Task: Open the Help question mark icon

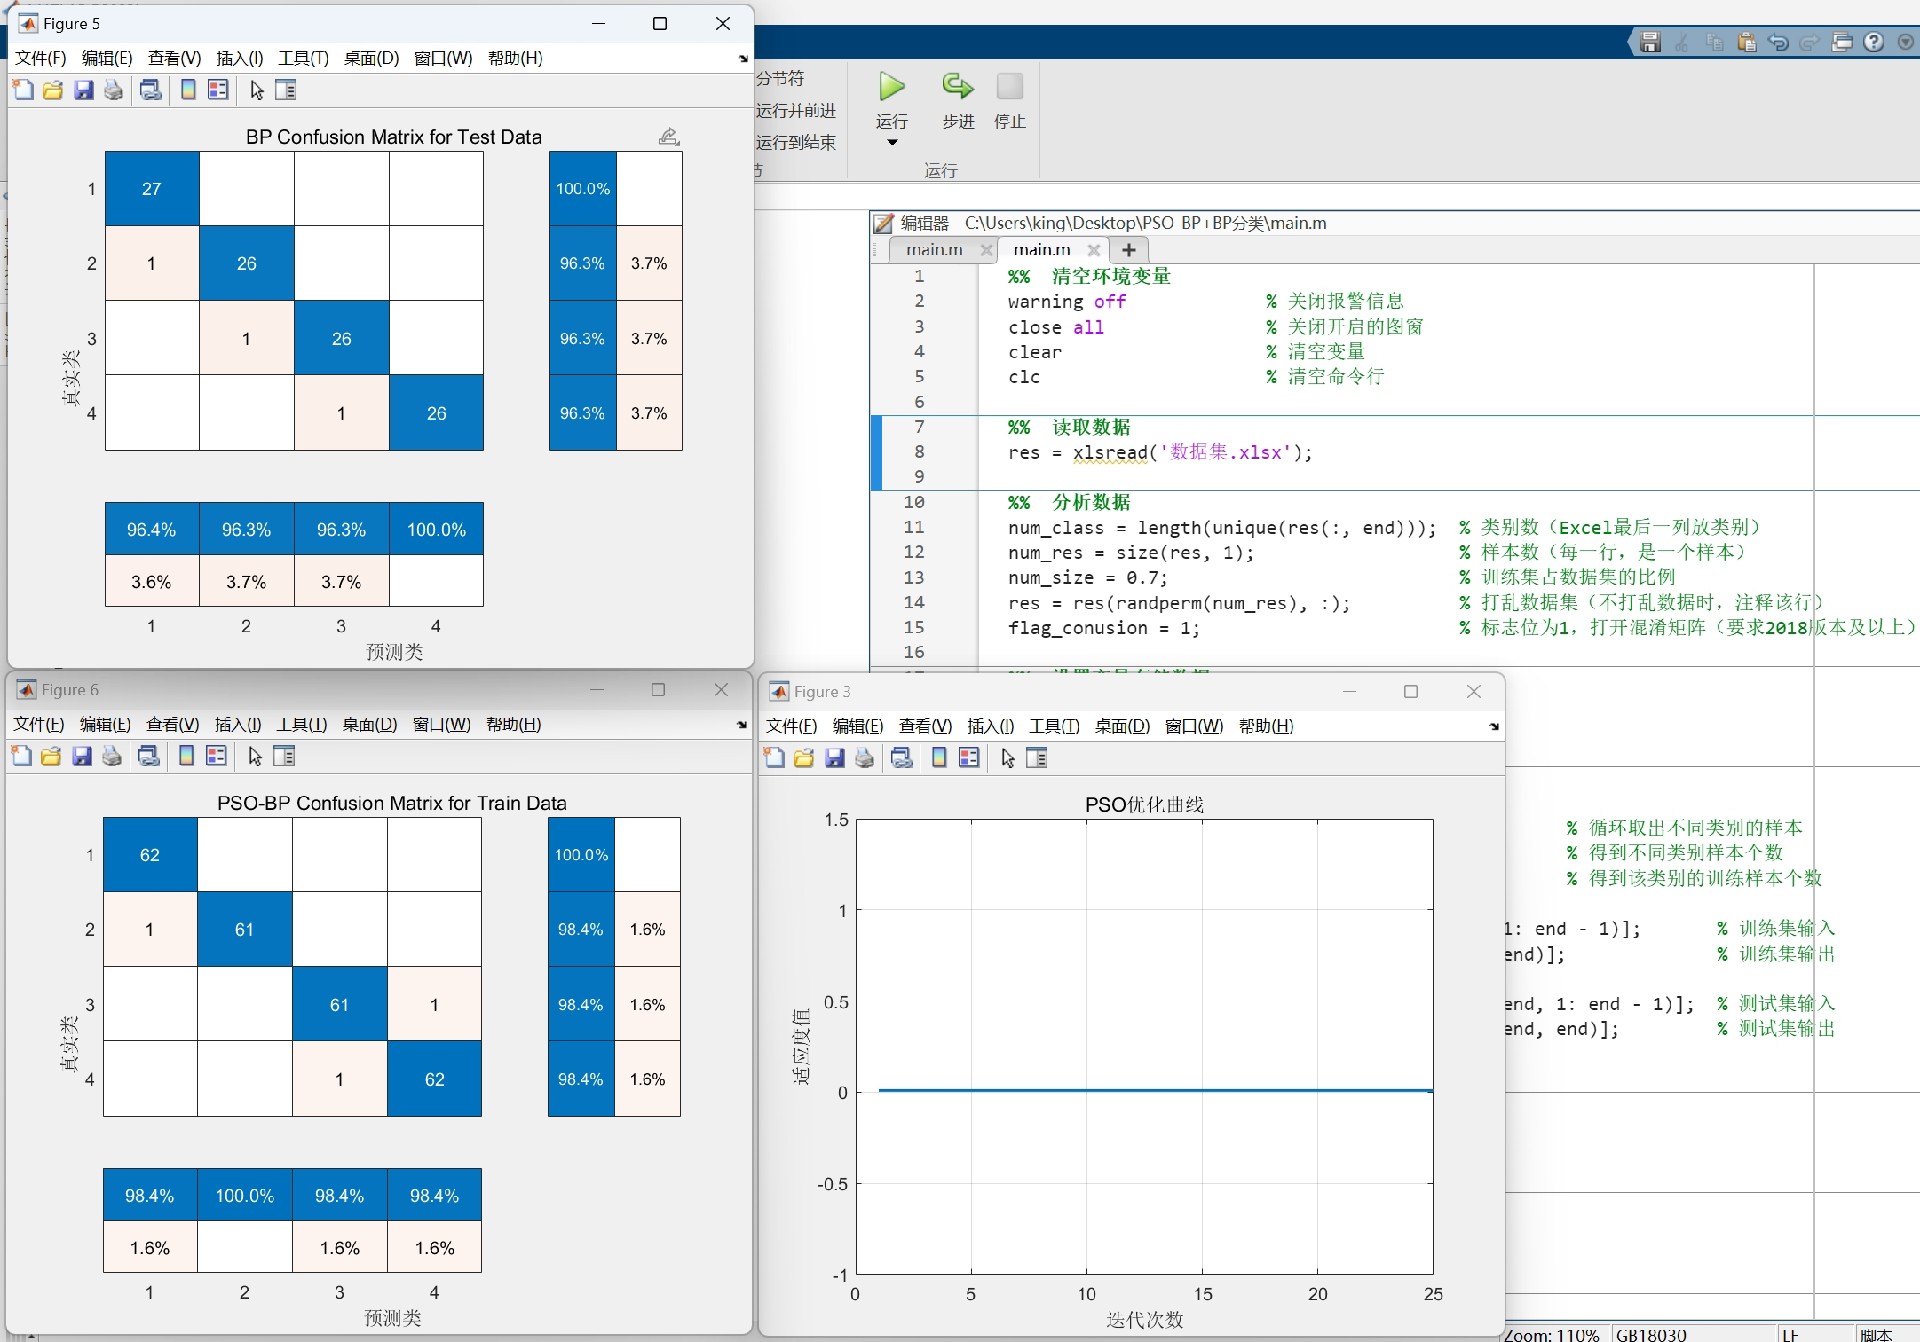Action: pyautogui.click(x=1874, y=42)
